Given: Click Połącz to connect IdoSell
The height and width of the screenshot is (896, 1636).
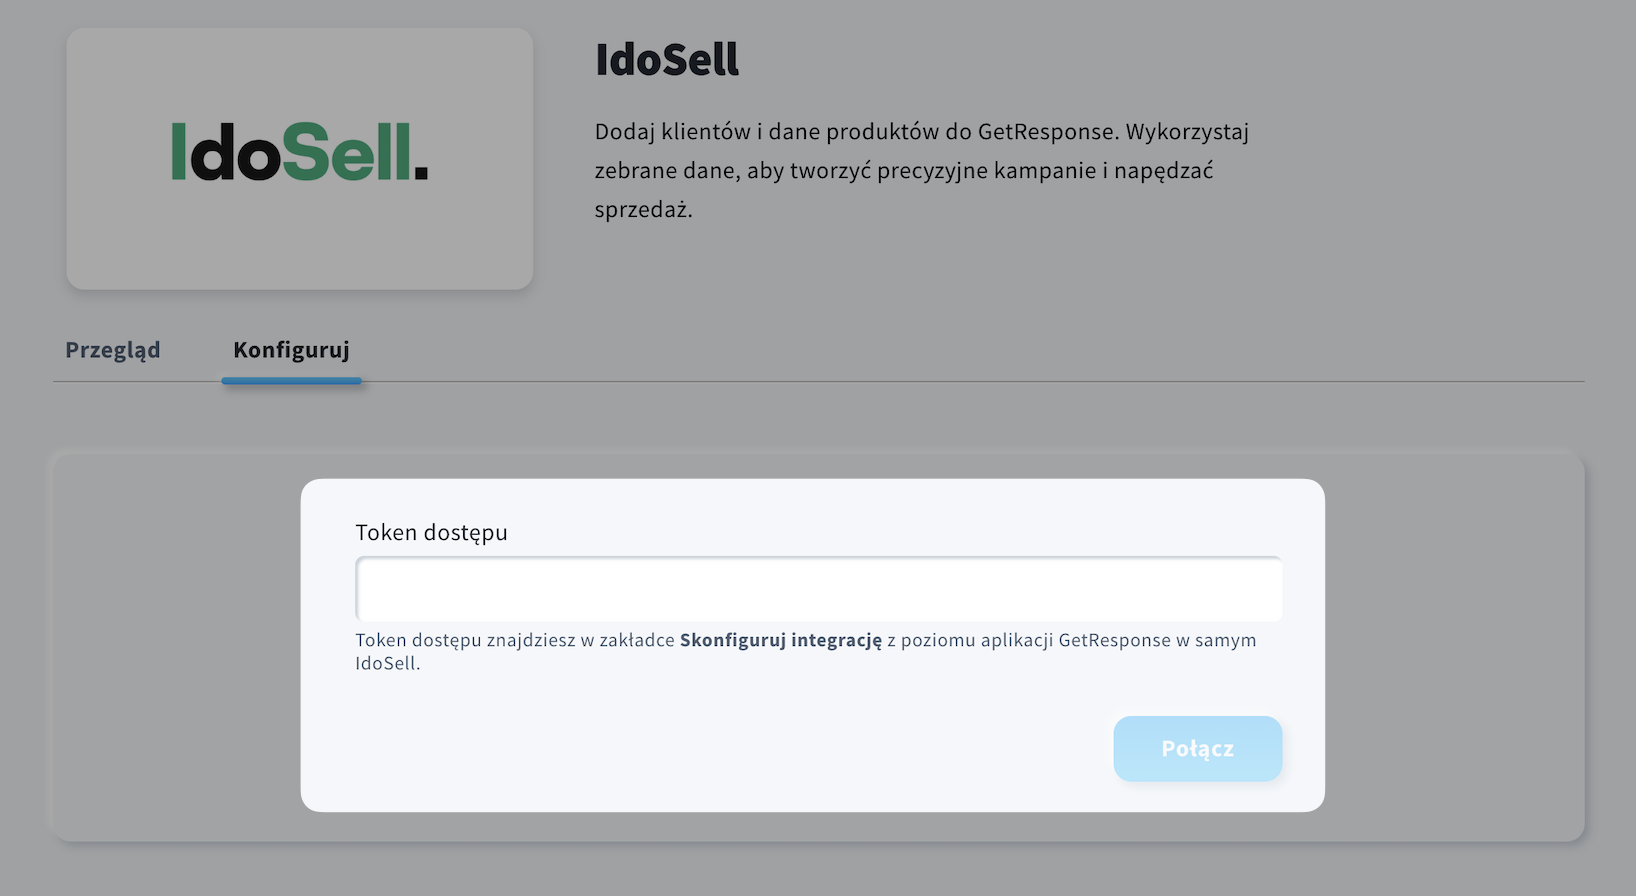Looking at the screenshot, I should pos(1197,748).
